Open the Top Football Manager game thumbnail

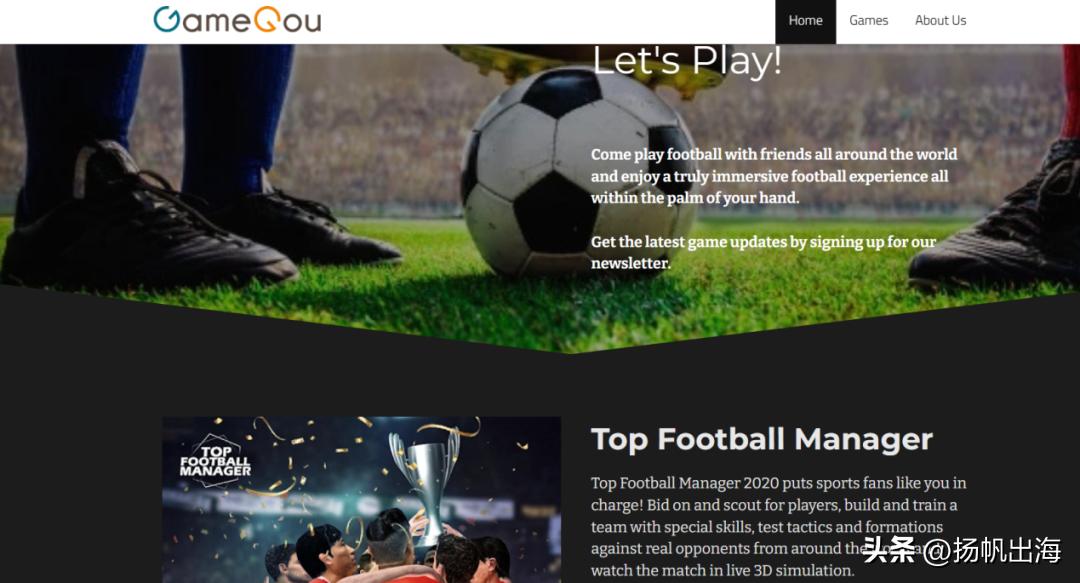pos(361,500)
